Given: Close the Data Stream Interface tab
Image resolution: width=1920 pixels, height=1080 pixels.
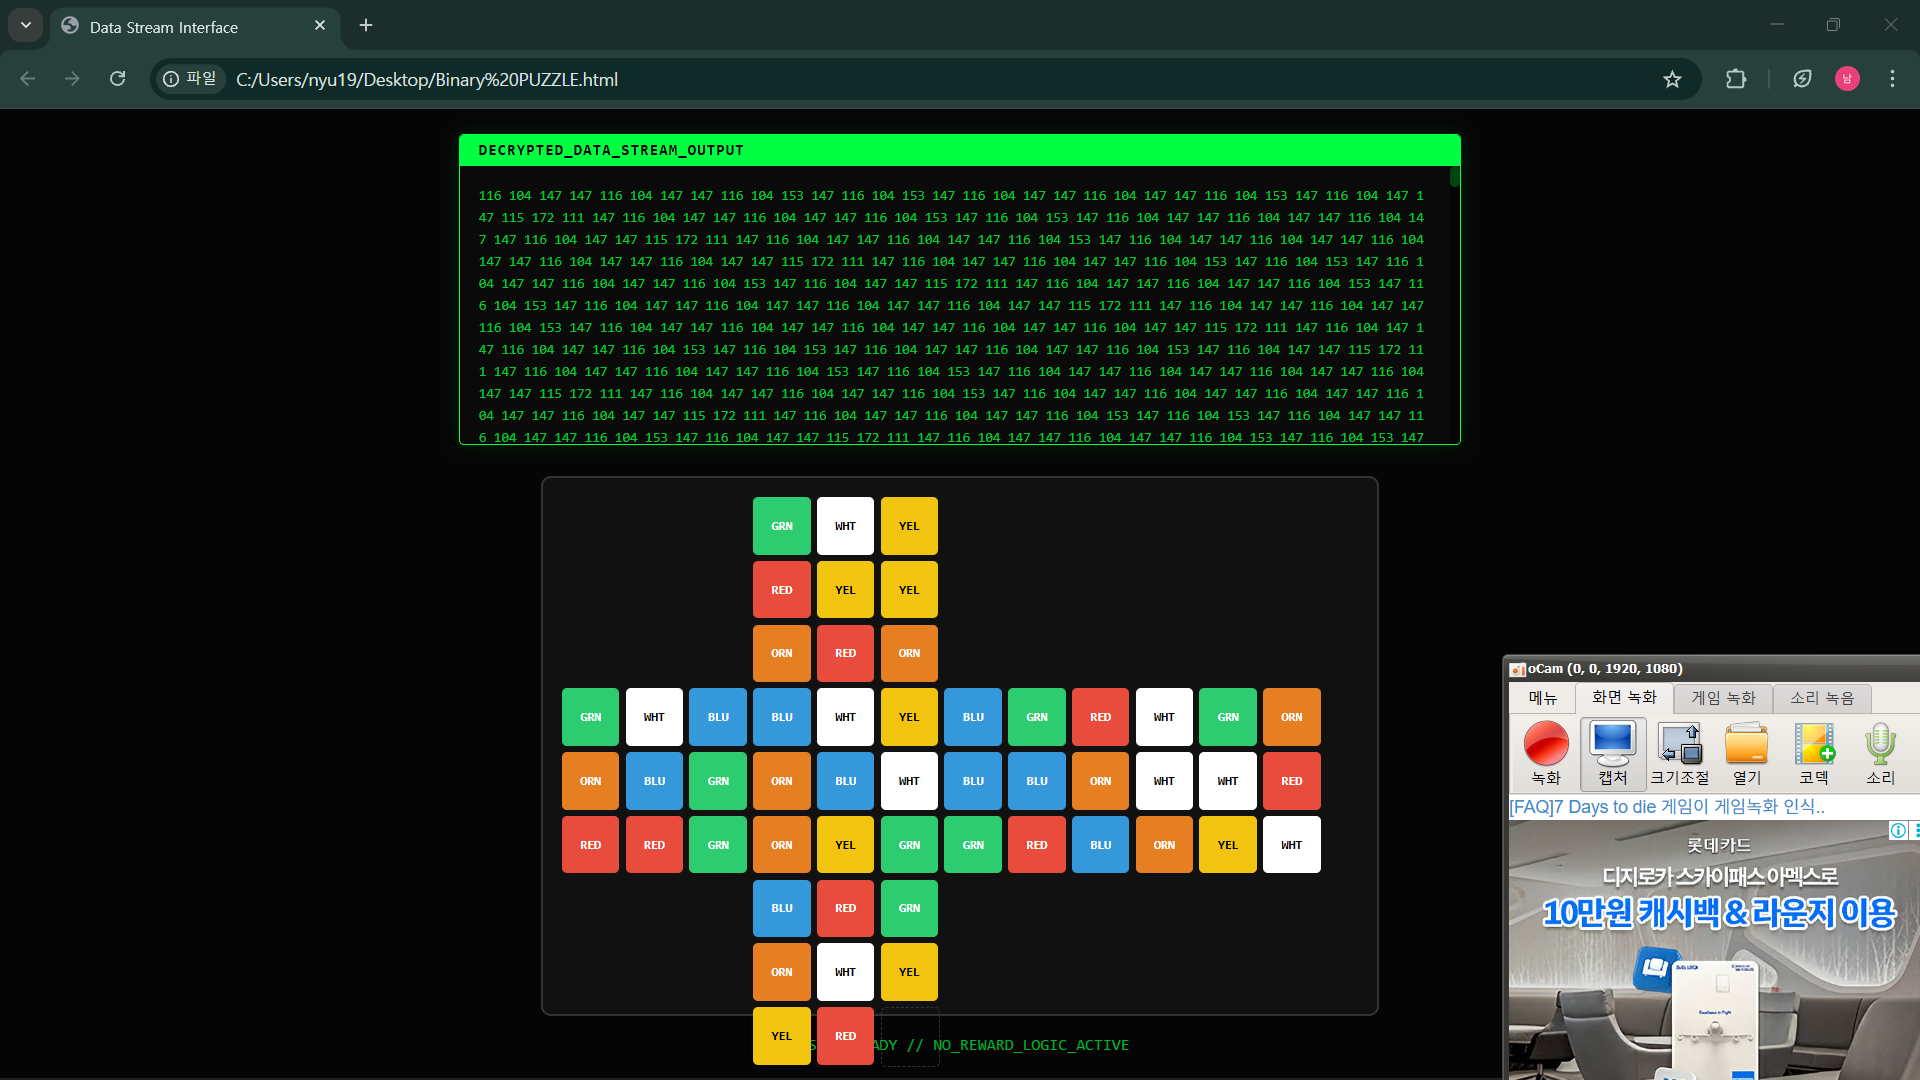Looking at the screenshot, I should click(320, 26).
